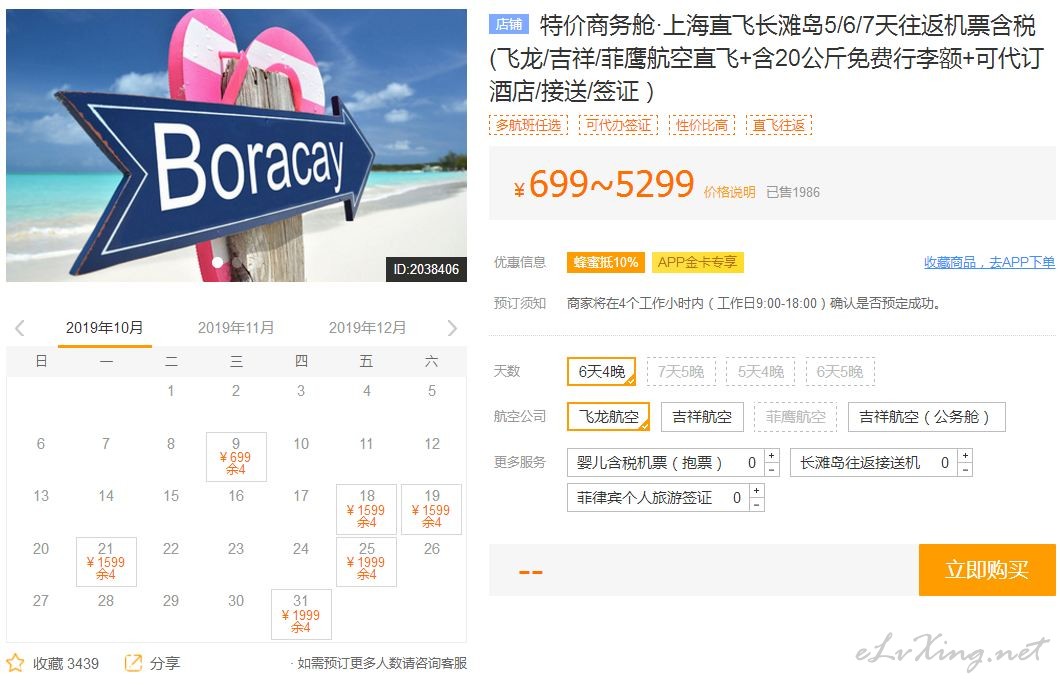Image resolution: width=1060 pixels, height=685 pixels.
Task: Decrease 婴儿含税机票 quantity
Action: [771, 469]
